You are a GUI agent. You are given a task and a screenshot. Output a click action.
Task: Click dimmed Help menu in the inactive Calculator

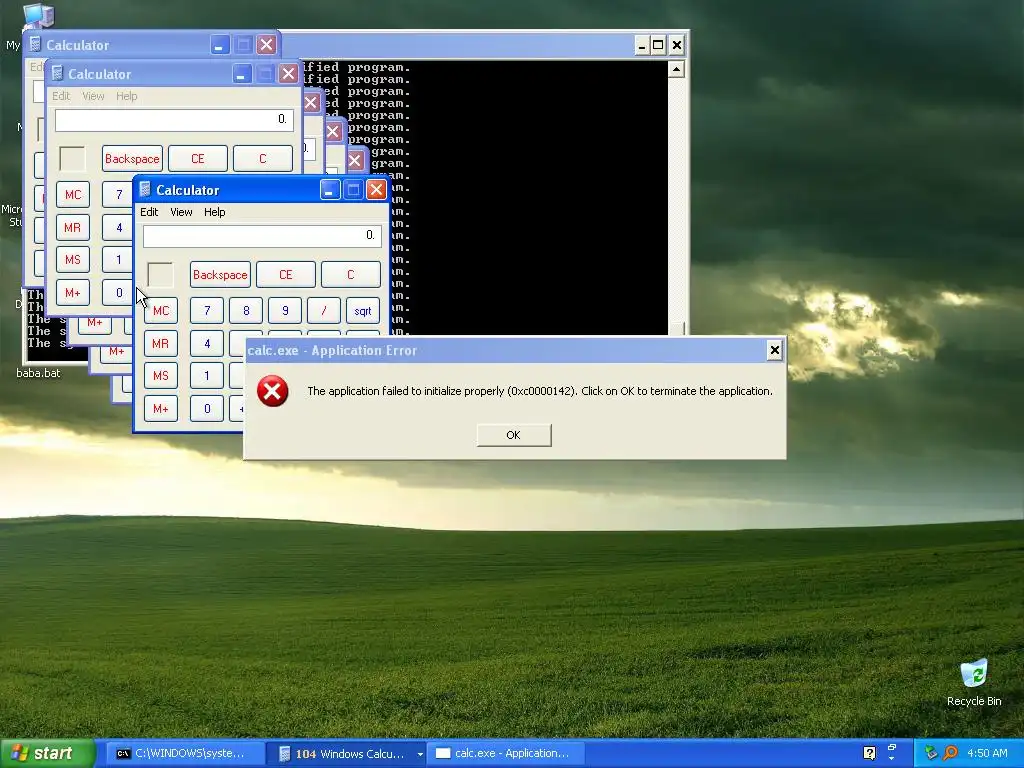coord(127,96)
